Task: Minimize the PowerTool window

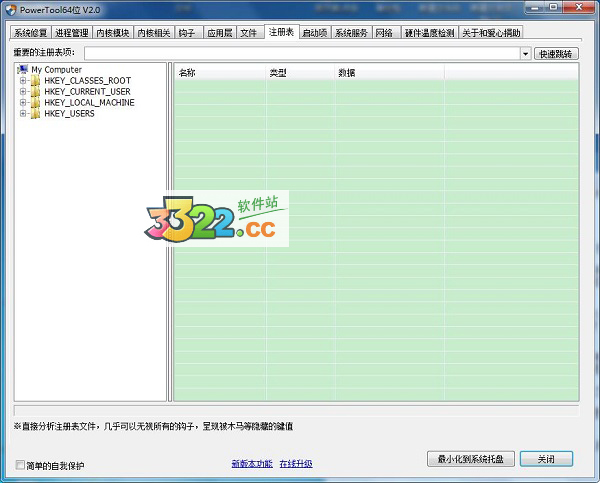Action: pyautogui.click(x=535, y=7)
